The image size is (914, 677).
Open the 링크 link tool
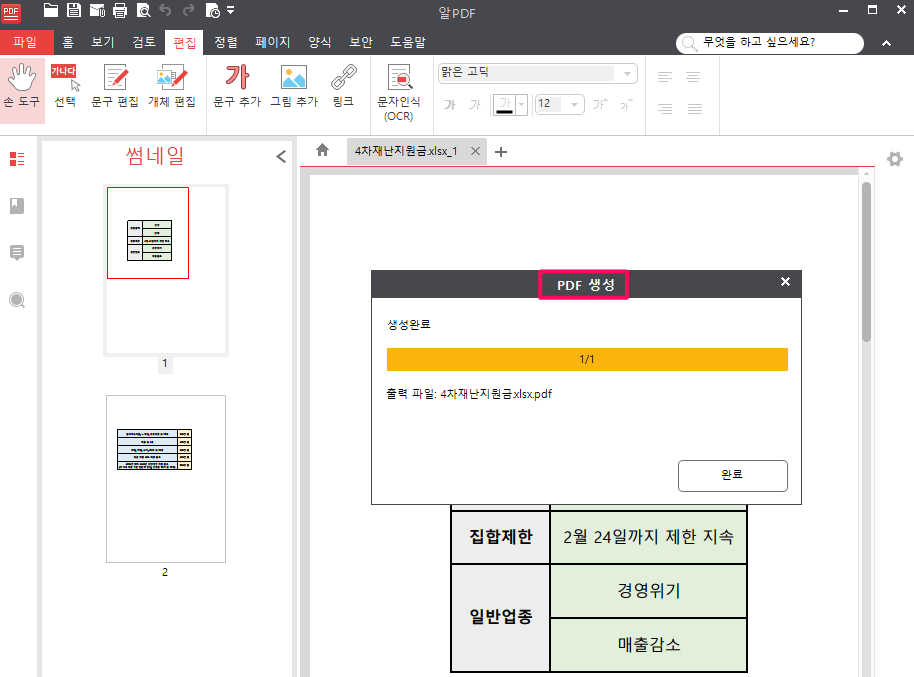[344, 88]
